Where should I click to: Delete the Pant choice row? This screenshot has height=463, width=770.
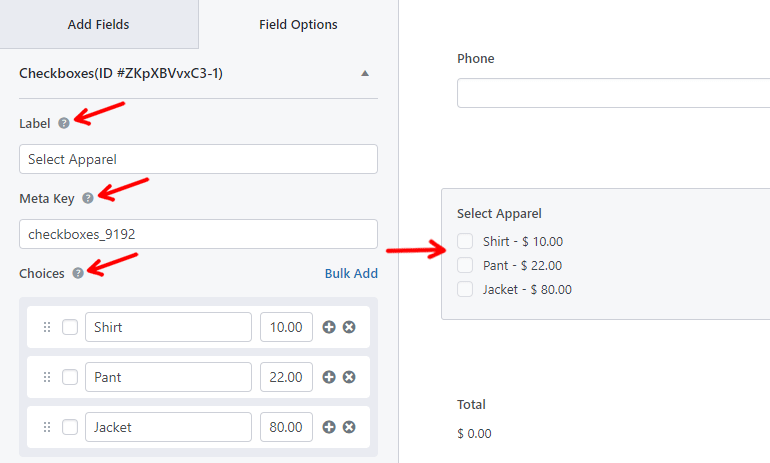coord(349,377)
